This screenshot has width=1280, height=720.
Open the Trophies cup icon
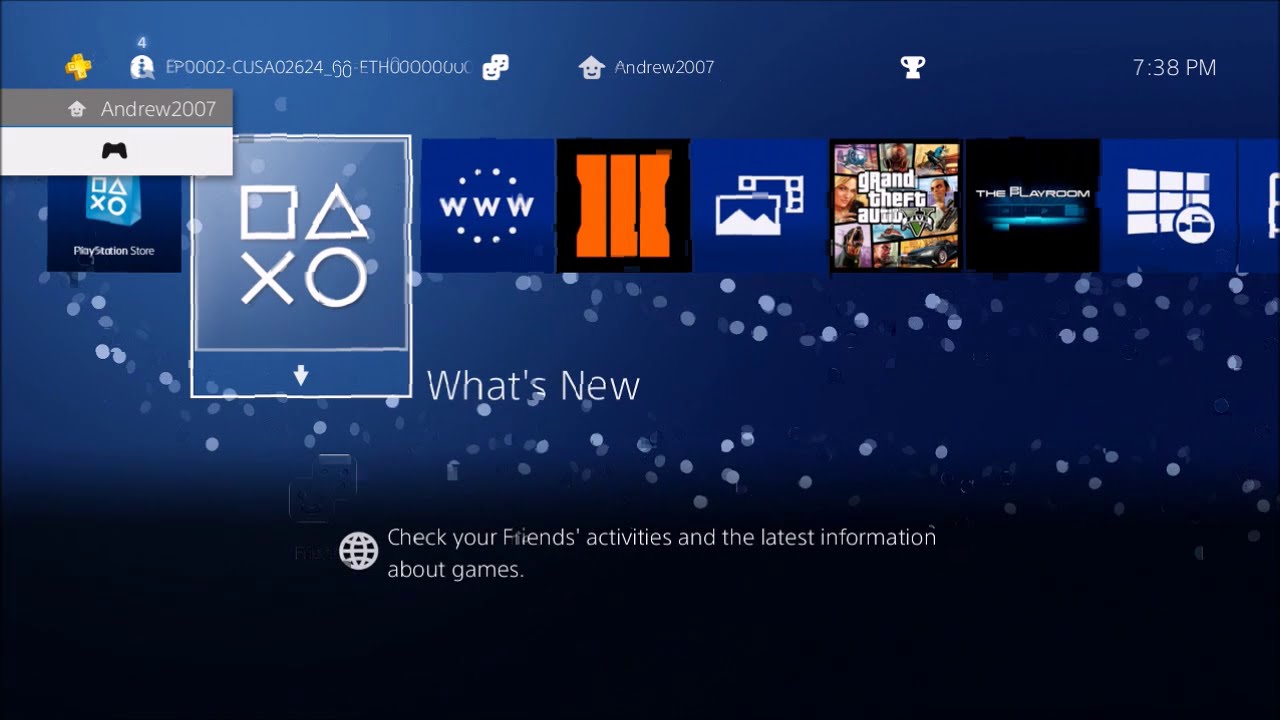[913, 67]
